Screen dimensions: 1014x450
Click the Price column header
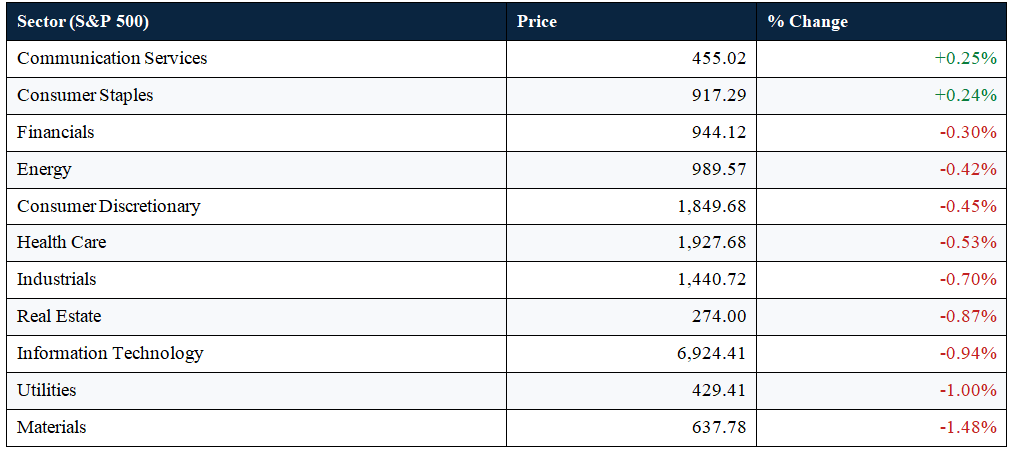click(537, 21)
